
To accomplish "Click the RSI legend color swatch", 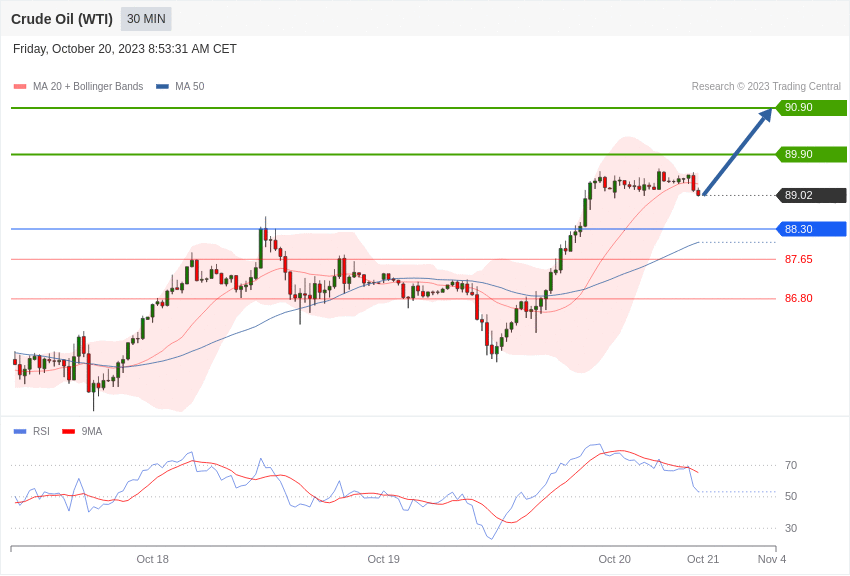I will coord(20,431).
